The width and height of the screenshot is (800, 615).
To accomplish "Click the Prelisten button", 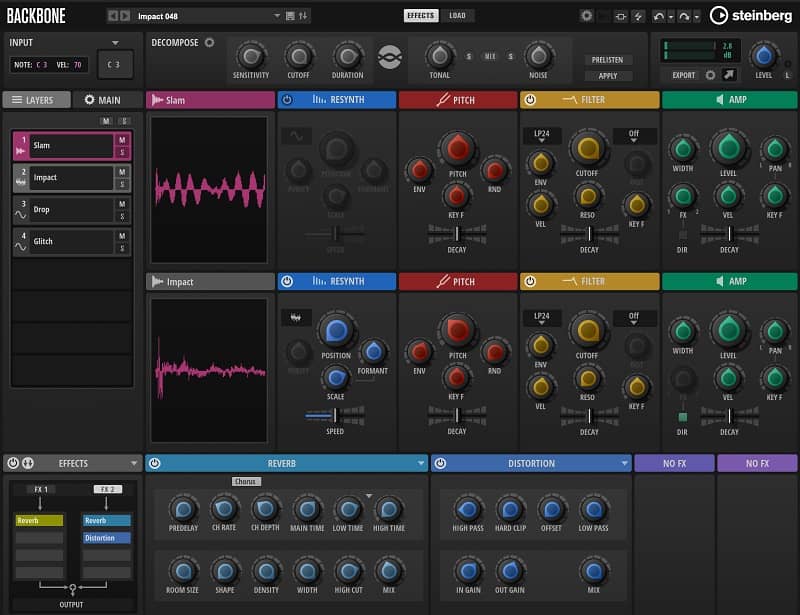I will [607, 60].
